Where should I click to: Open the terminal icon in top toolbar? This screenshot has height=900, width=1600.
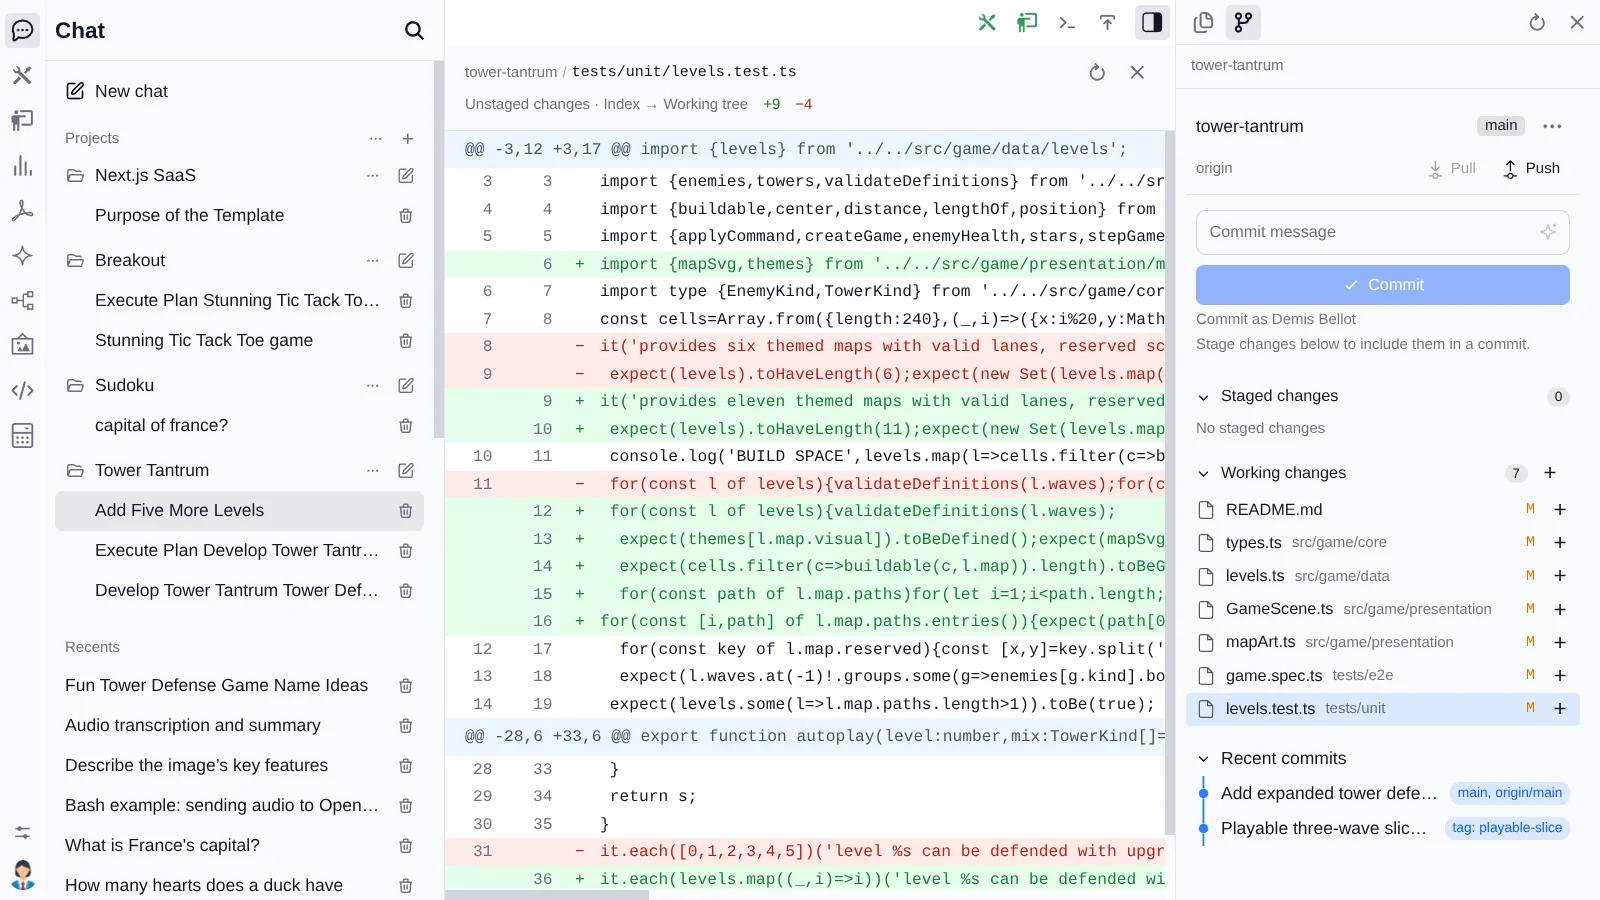[x=1067, y=23]
